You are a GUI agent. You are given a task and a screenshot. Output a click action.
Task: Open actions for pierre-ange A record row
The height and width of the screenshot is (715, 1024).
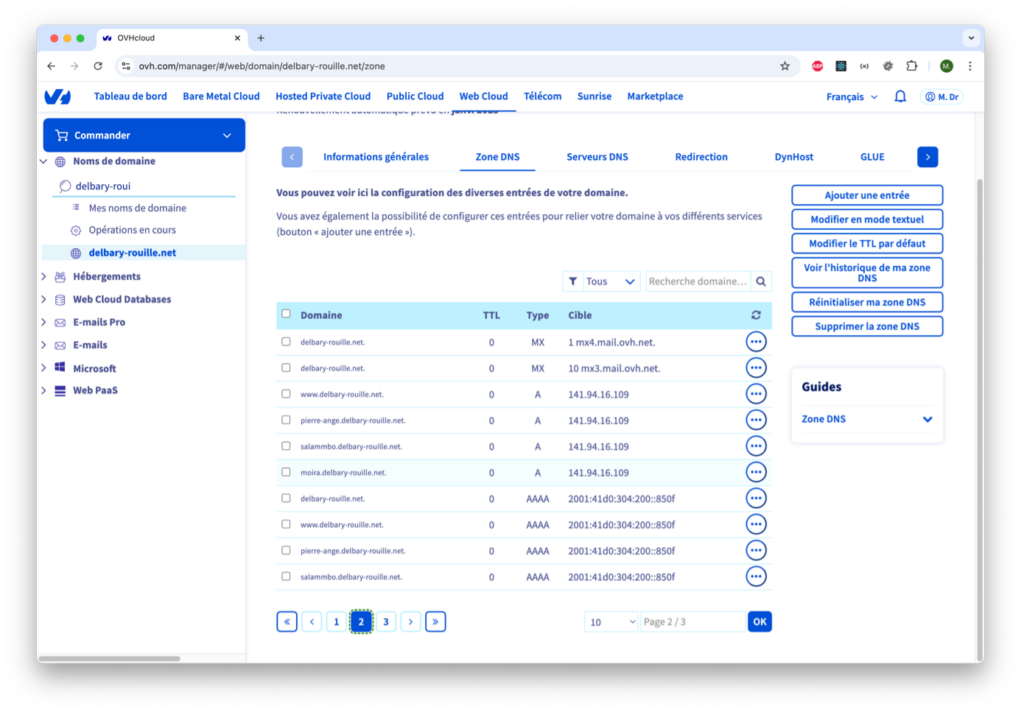pos(756,420)
